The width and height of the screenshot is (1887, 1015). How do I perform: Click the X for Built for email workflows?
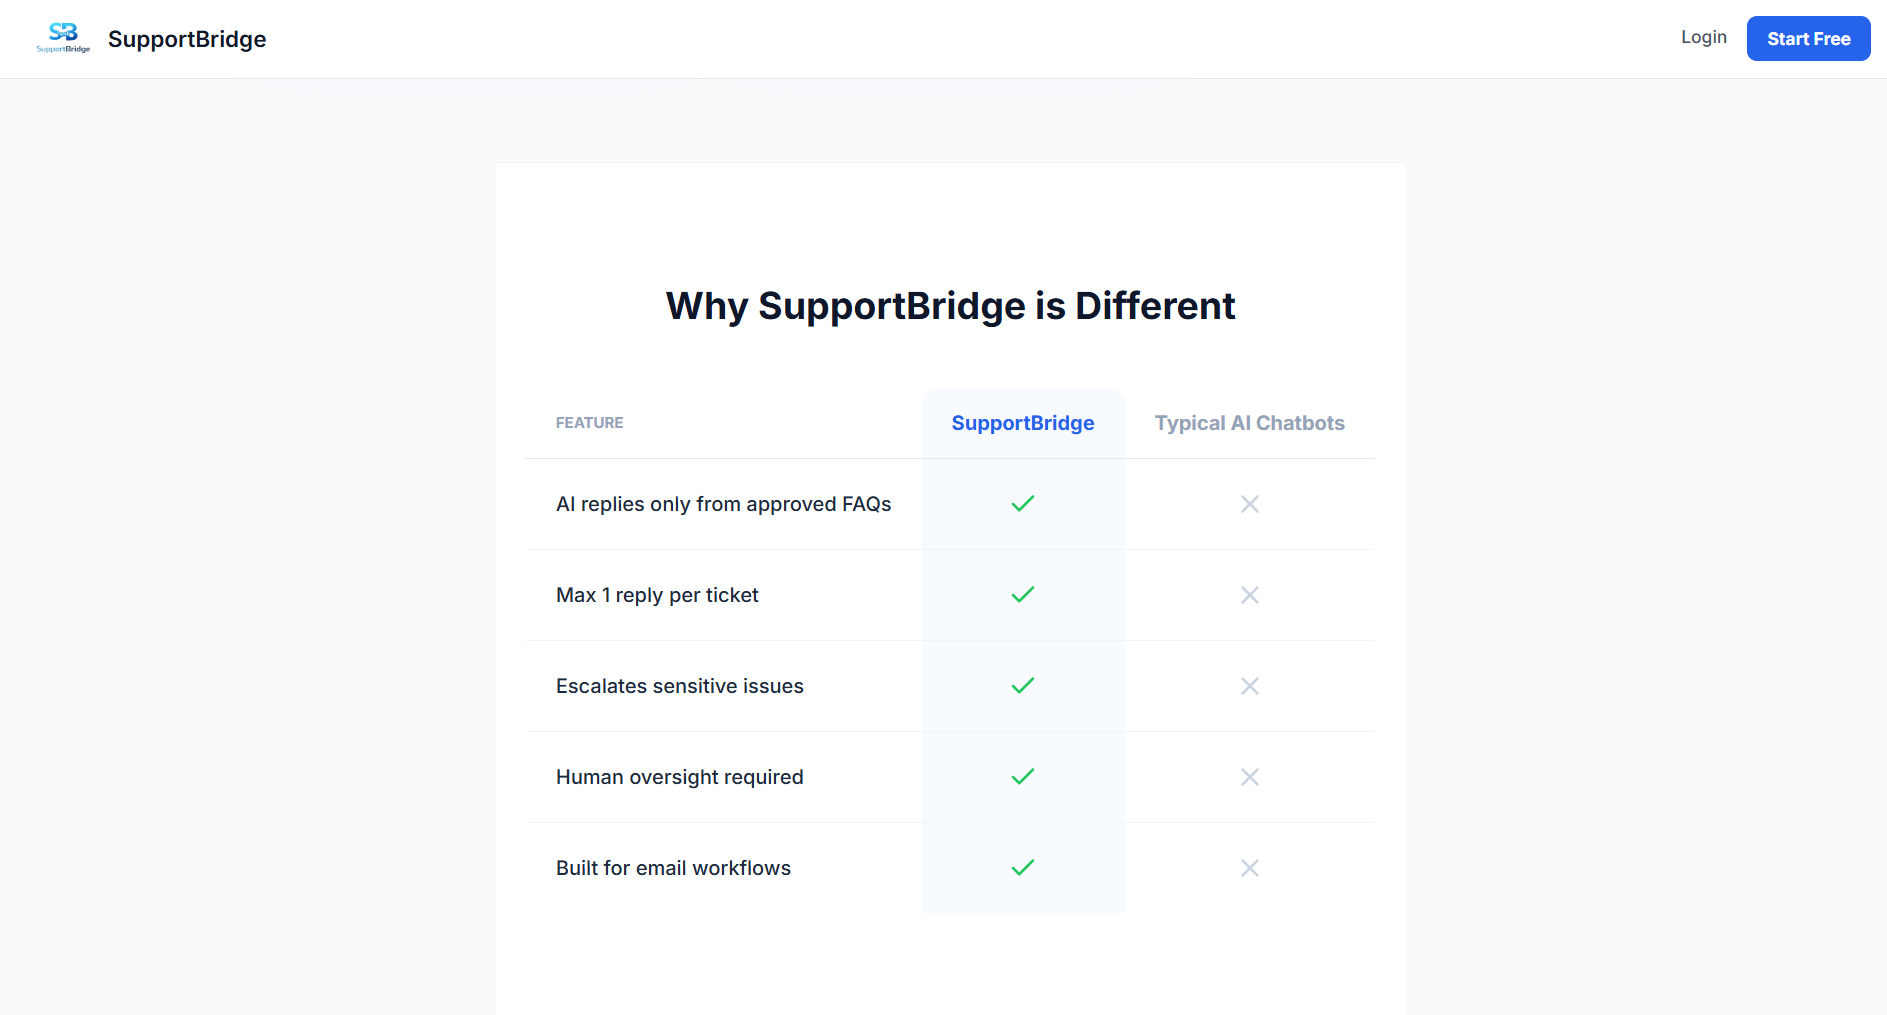tap(1249, 868)
